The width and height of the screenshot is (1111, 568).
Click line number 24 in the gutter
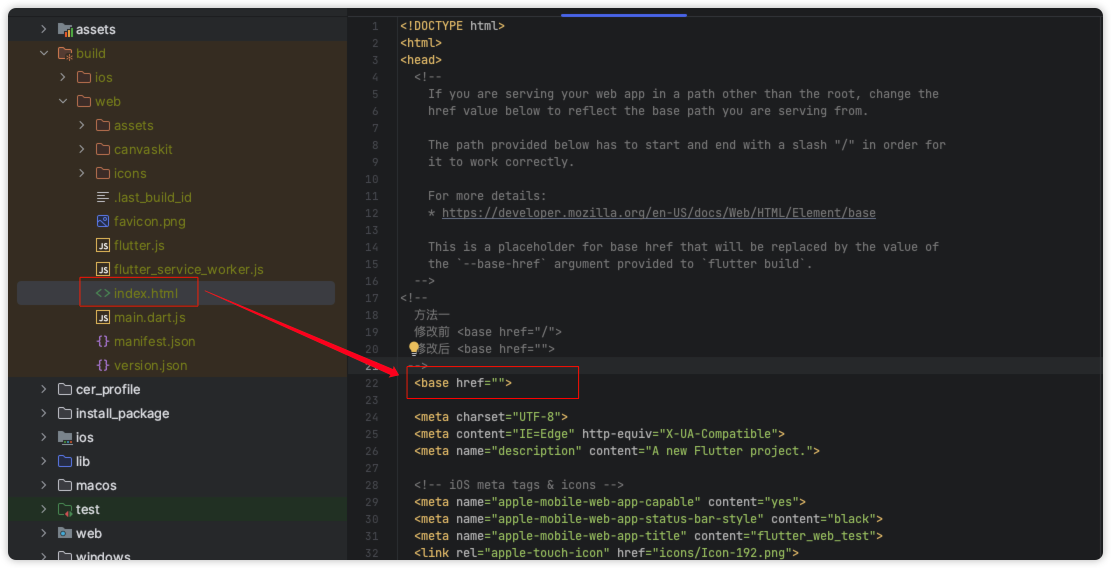[x=372, y=417]
